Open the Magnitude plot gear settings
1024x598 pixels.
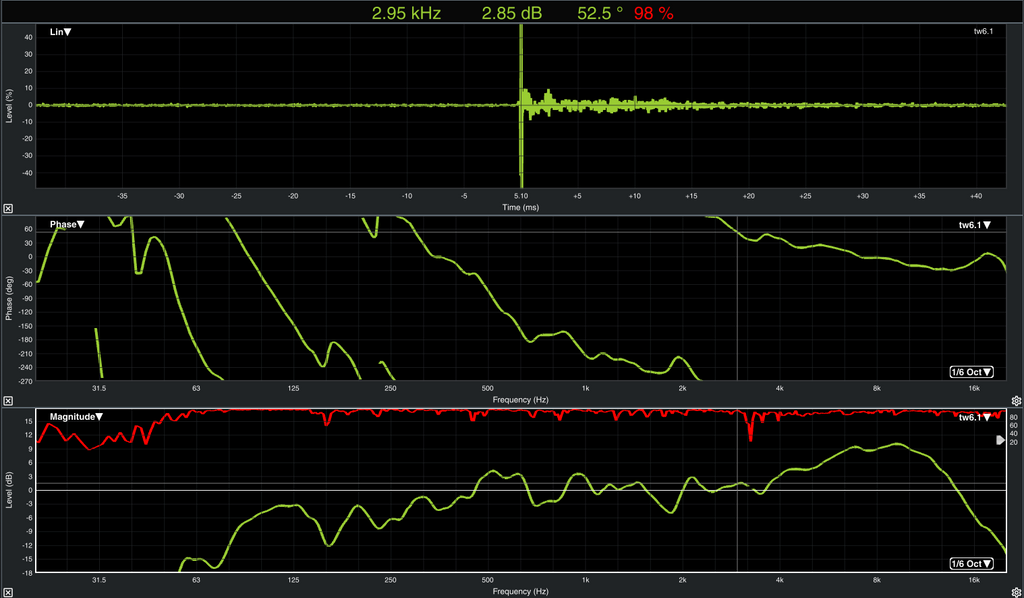point(1016,591)
